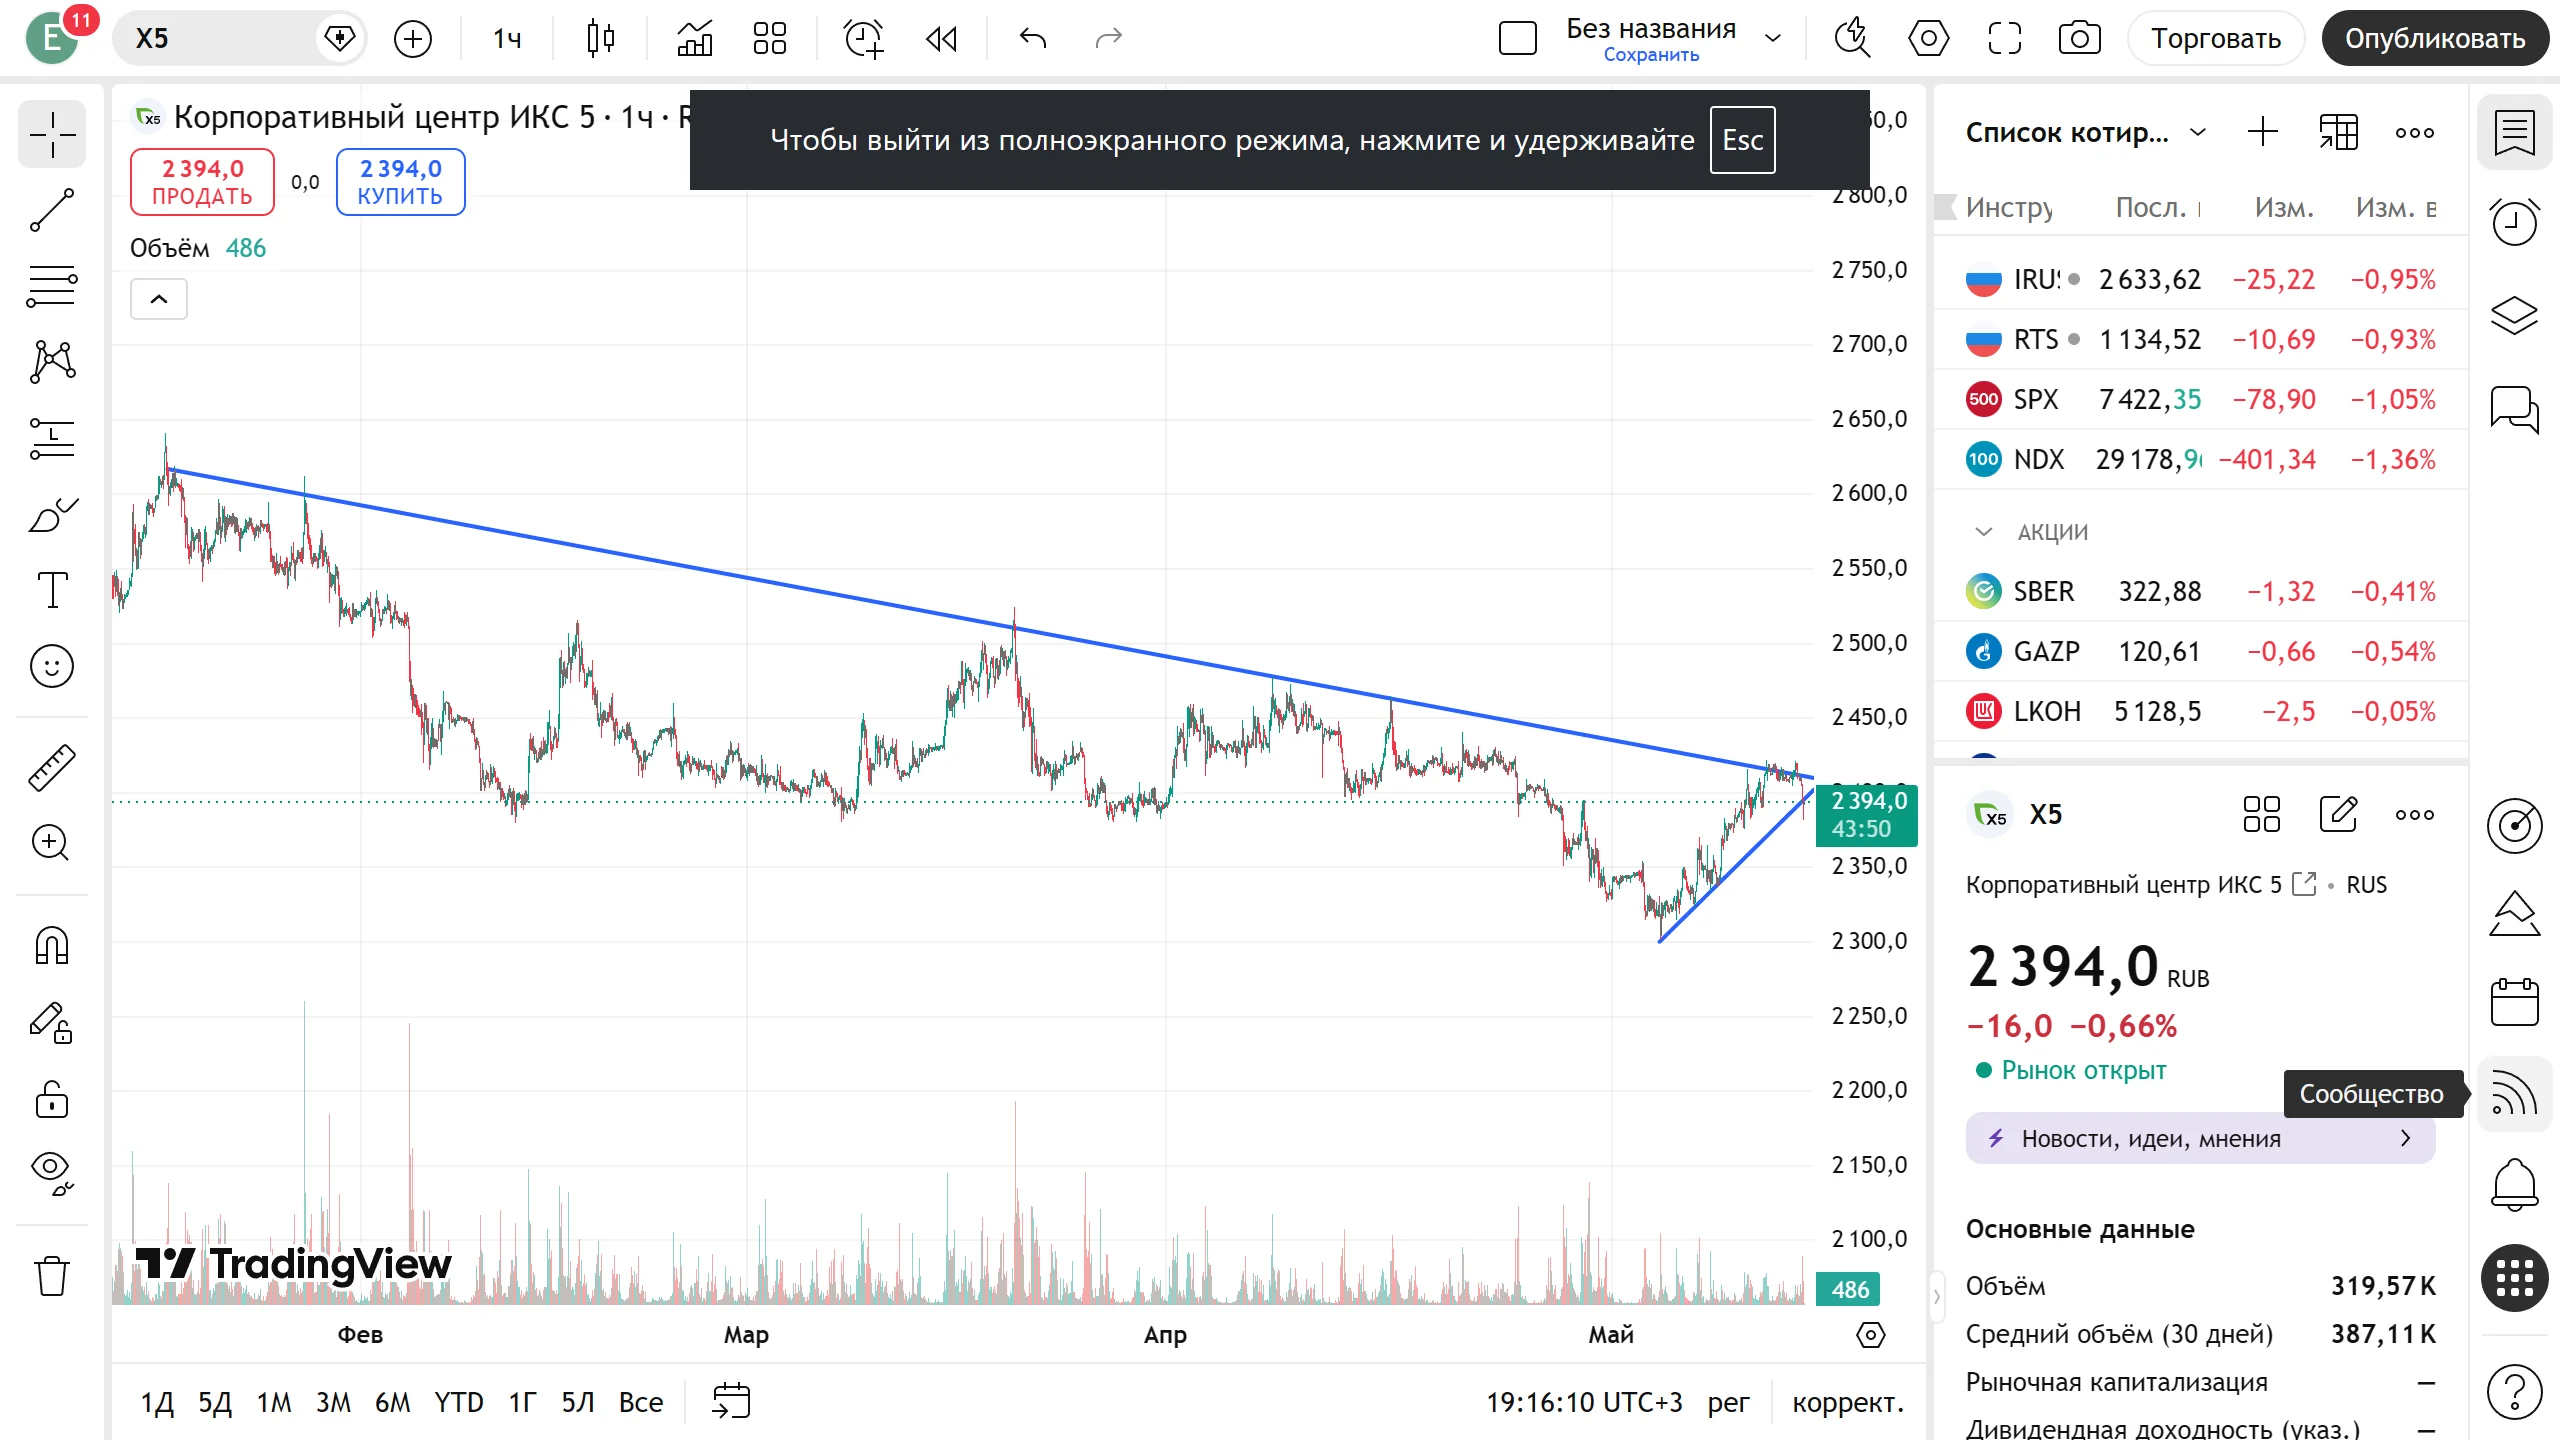The width and height of the screenshot is (2560, 1440).
Task: Open the 1ч timeframe selector
Action: tap(507, 38)
